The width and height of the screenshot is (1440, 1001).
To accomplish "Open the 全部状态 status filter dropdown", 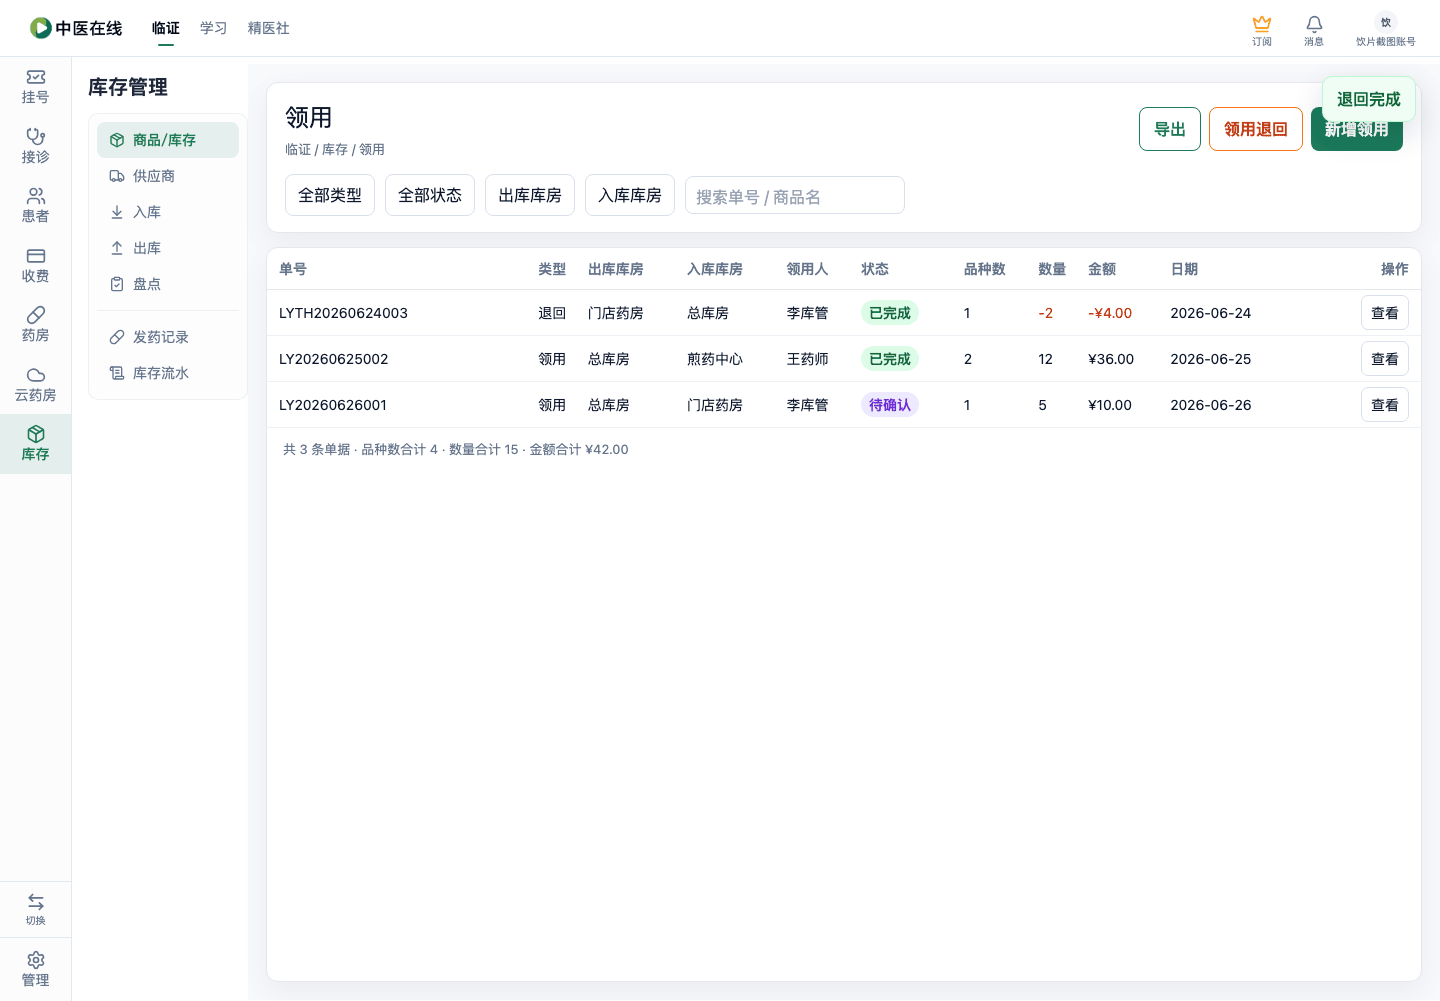I will [x=430, y=195].
